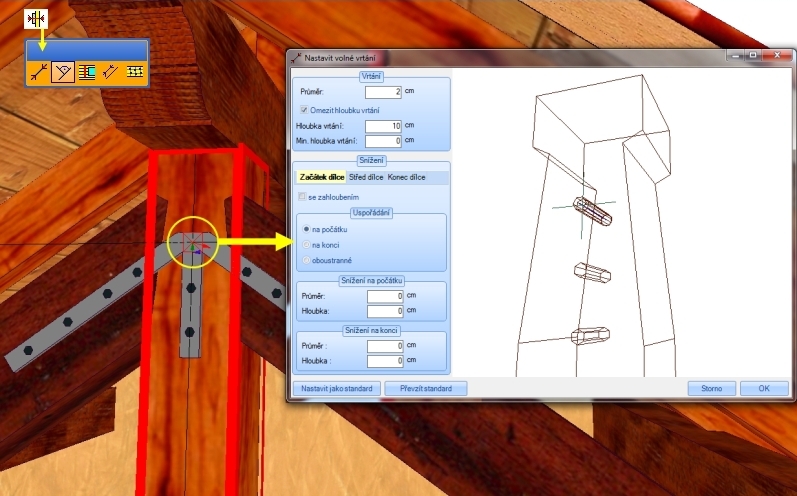
Task: Click 'Průměr' field under 'Snížení na počátku'
Action: pyautogui.click(x=385, y=296)
